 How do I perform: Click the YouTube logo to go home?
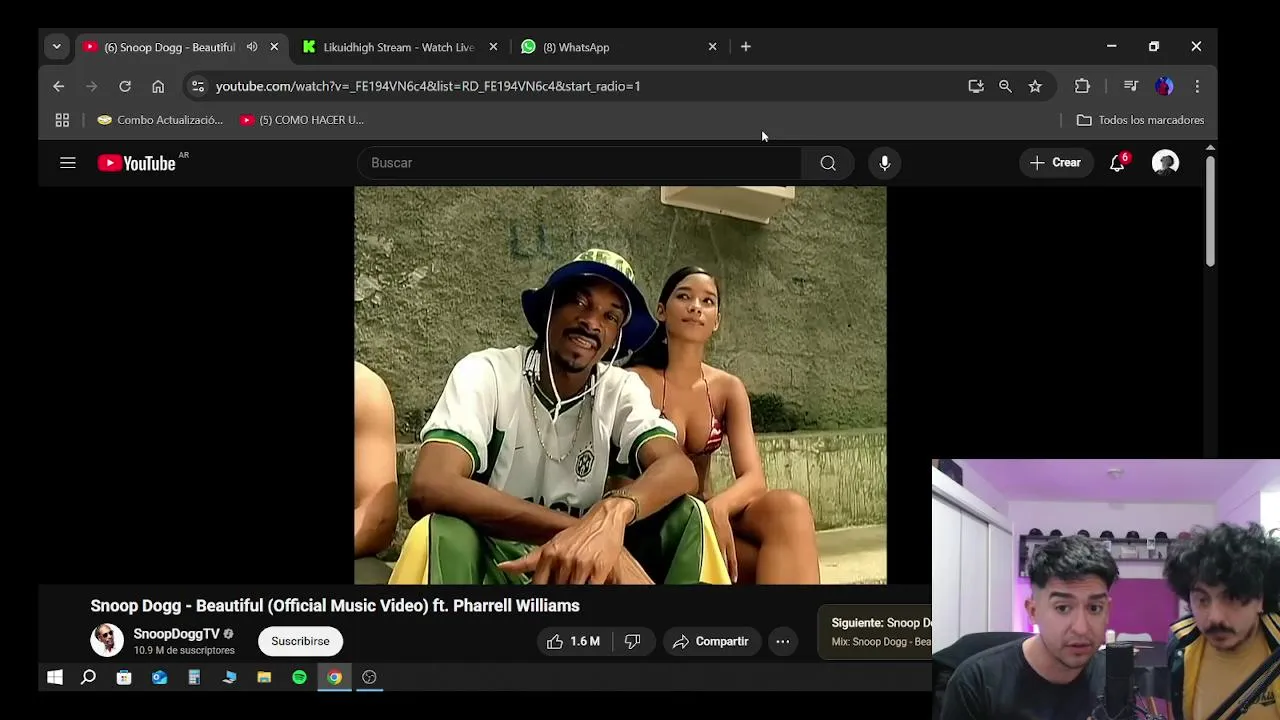tap(137, 163)
